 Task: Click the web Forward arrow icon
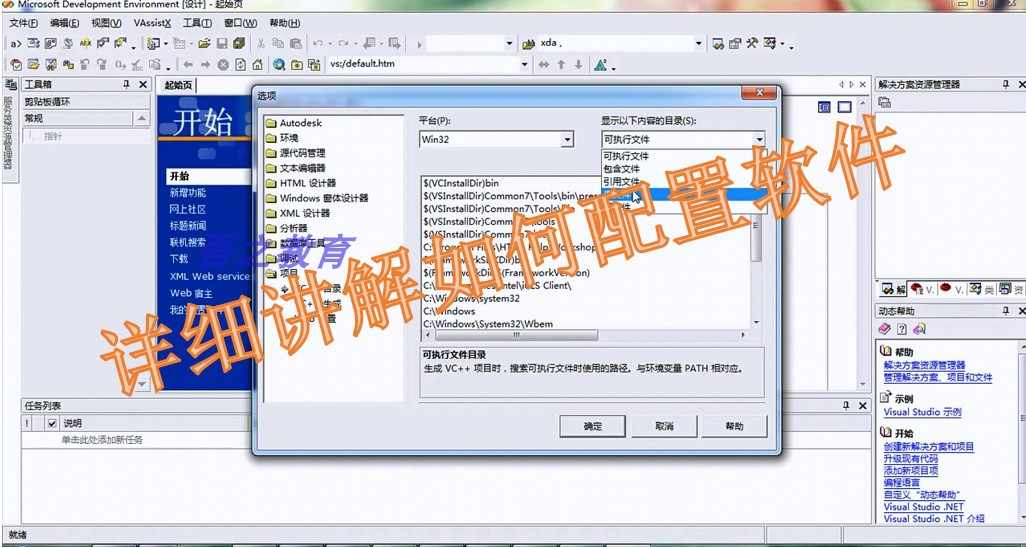(205, 64)
